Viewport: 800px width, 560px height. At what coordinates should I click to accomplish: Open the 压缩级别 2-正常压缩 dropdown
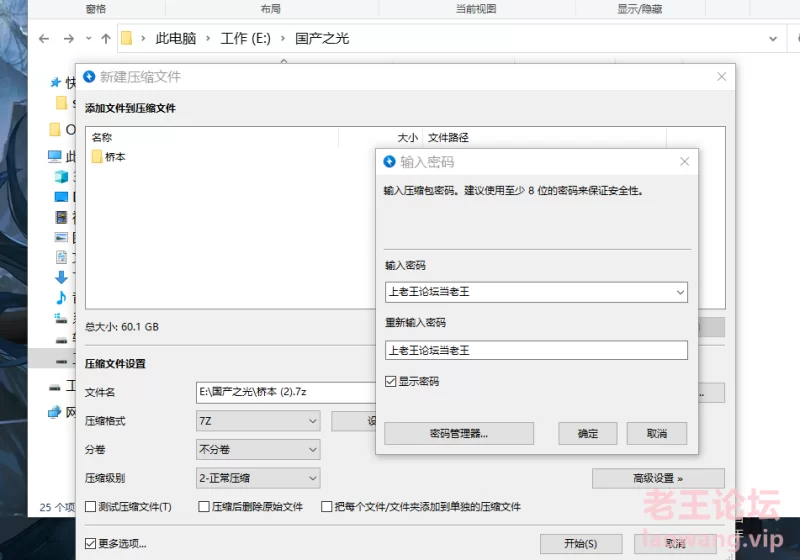pos(258,478)
